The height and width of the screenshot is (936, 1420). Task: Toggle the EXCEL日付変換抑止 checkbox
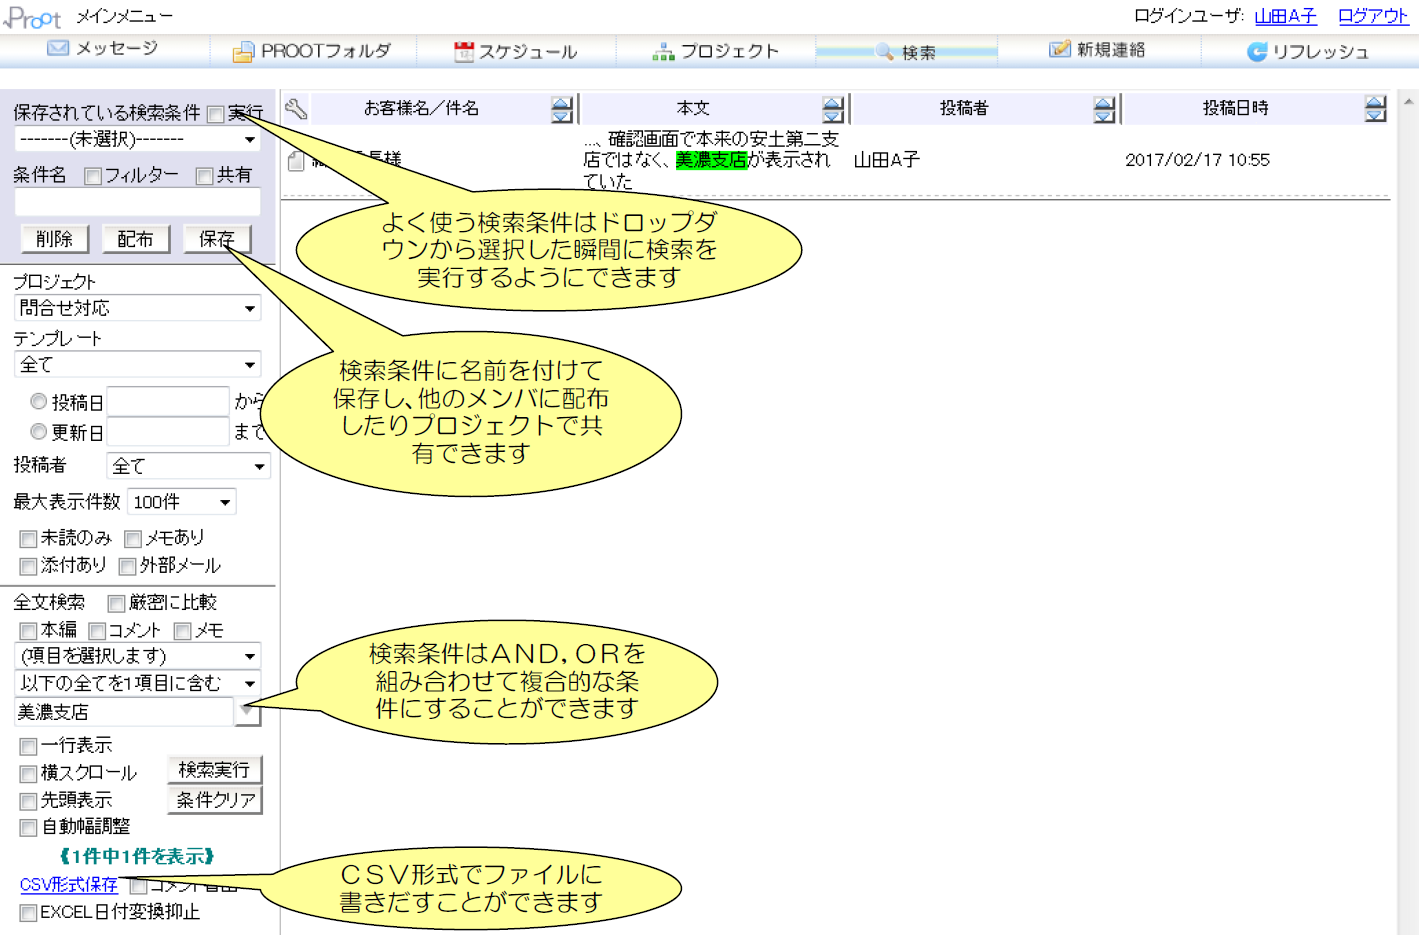(29, 913)
